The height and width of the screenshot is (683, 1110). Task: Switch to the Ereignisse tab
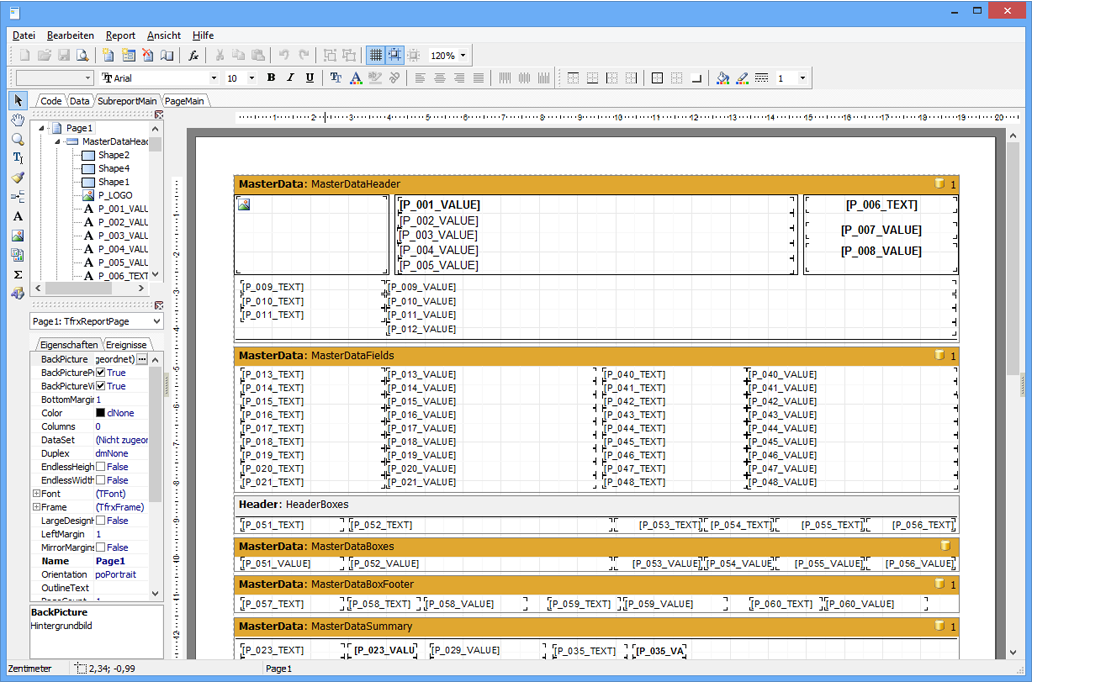click(x=127, y=344)
